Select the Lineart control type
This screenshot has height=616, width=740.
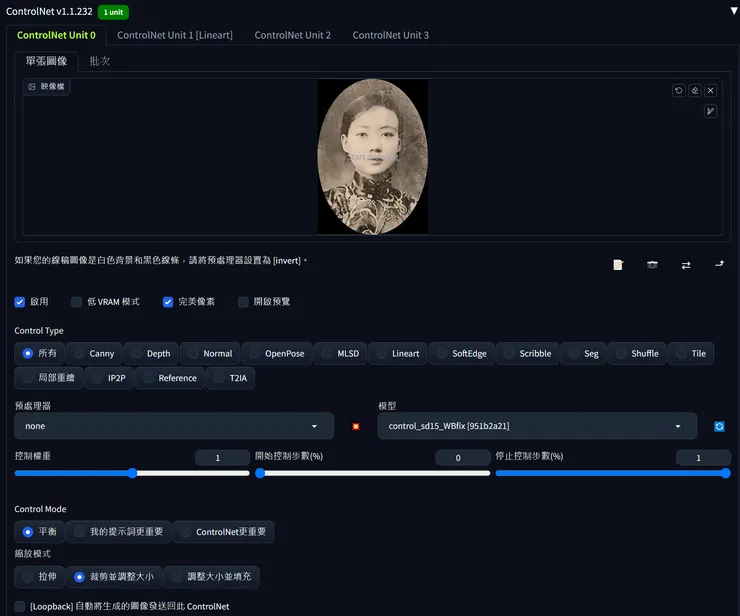[398, 354]
